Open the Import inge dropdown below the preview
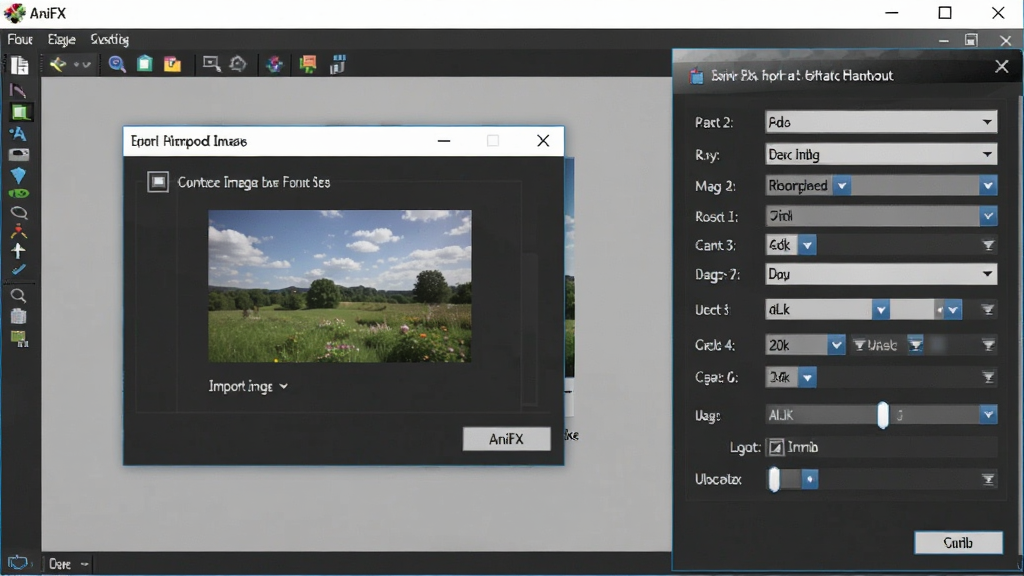The width and height of the screenshot is (1024, 576). [248, 387]
